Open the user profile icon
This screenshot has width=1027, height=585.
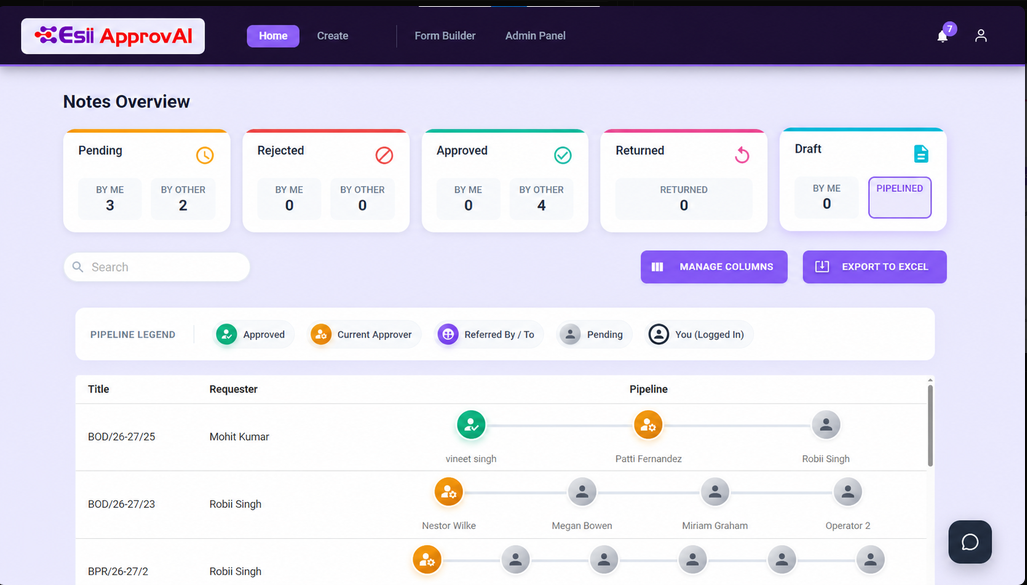980,36
